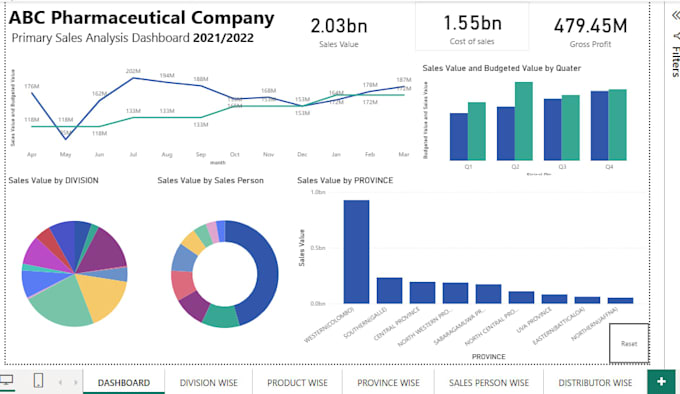Select the WESTERN(COLOMBO) province bar
680x394 pixels.
tap(356, 251)
